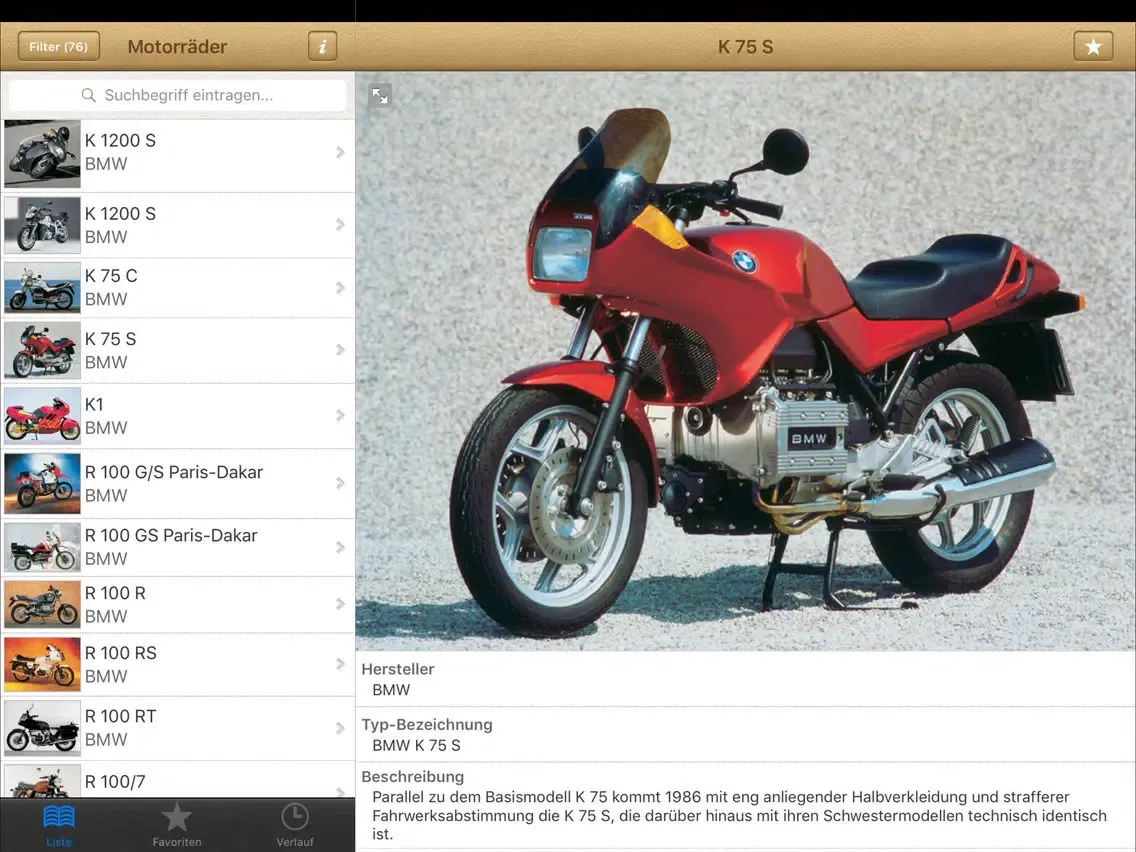Image resolution: width=1136 pixels, height=852 pixels.
Task: Select the R 100 RS thumbnail
Action: pos(42,664)
